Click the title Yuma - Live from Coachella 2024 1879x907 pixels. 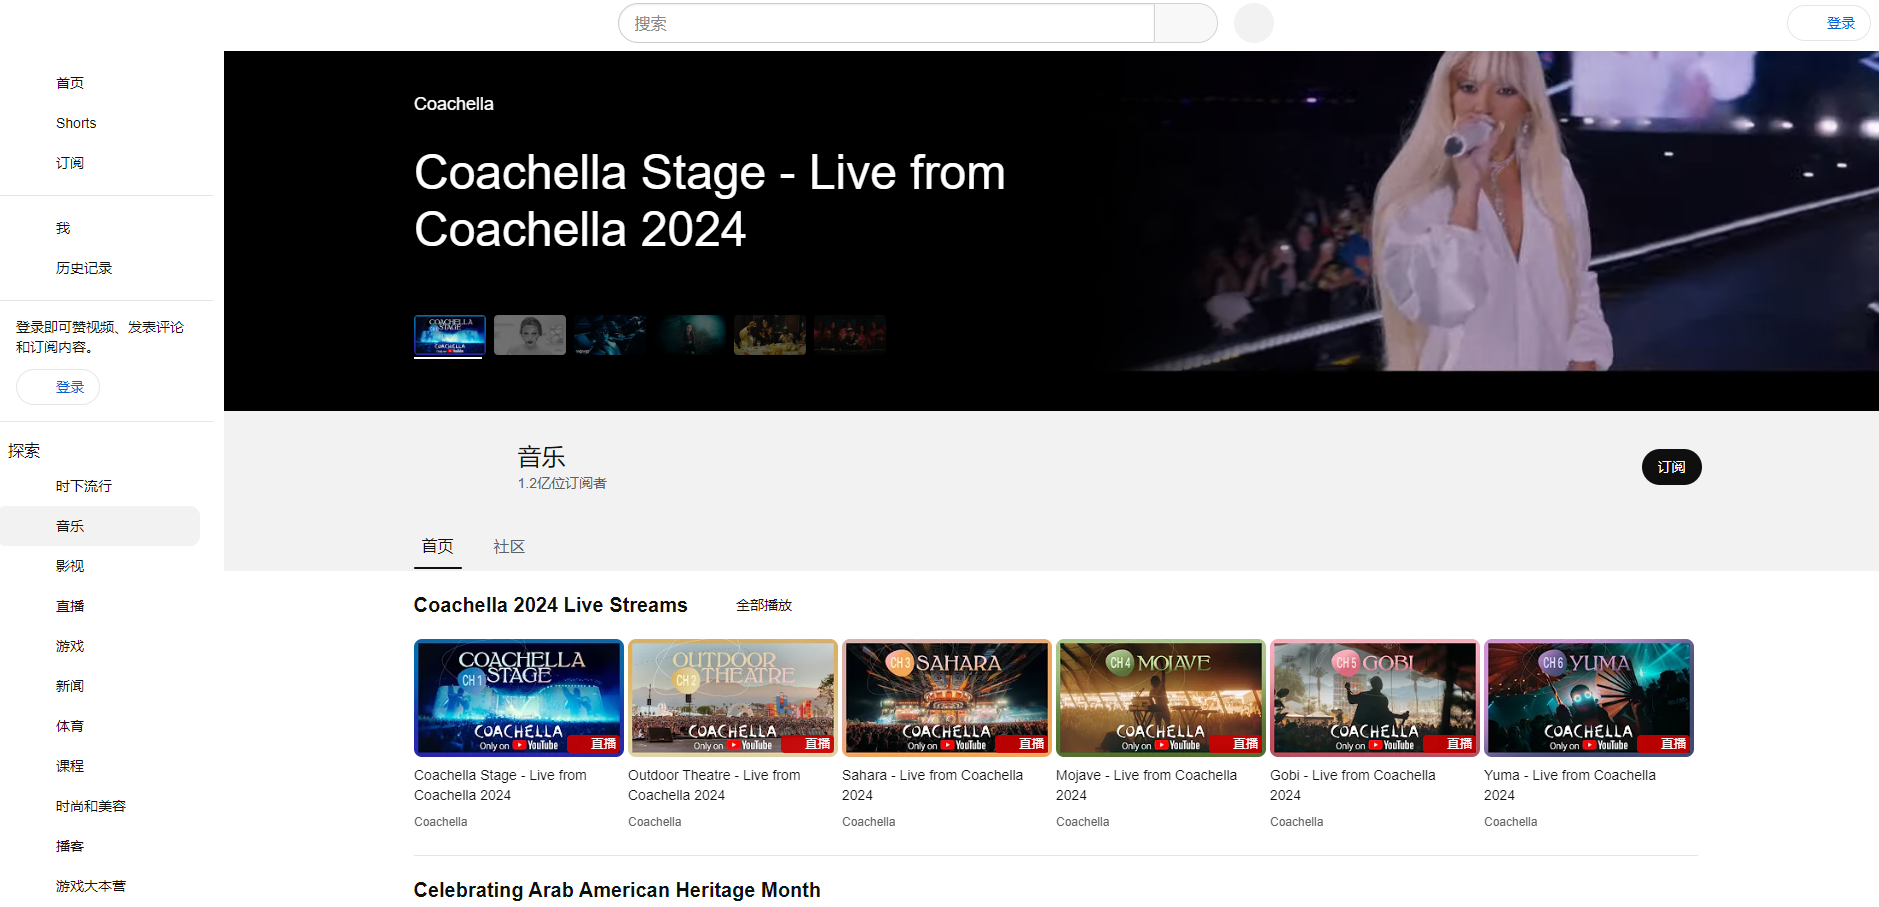[1570, 785]
